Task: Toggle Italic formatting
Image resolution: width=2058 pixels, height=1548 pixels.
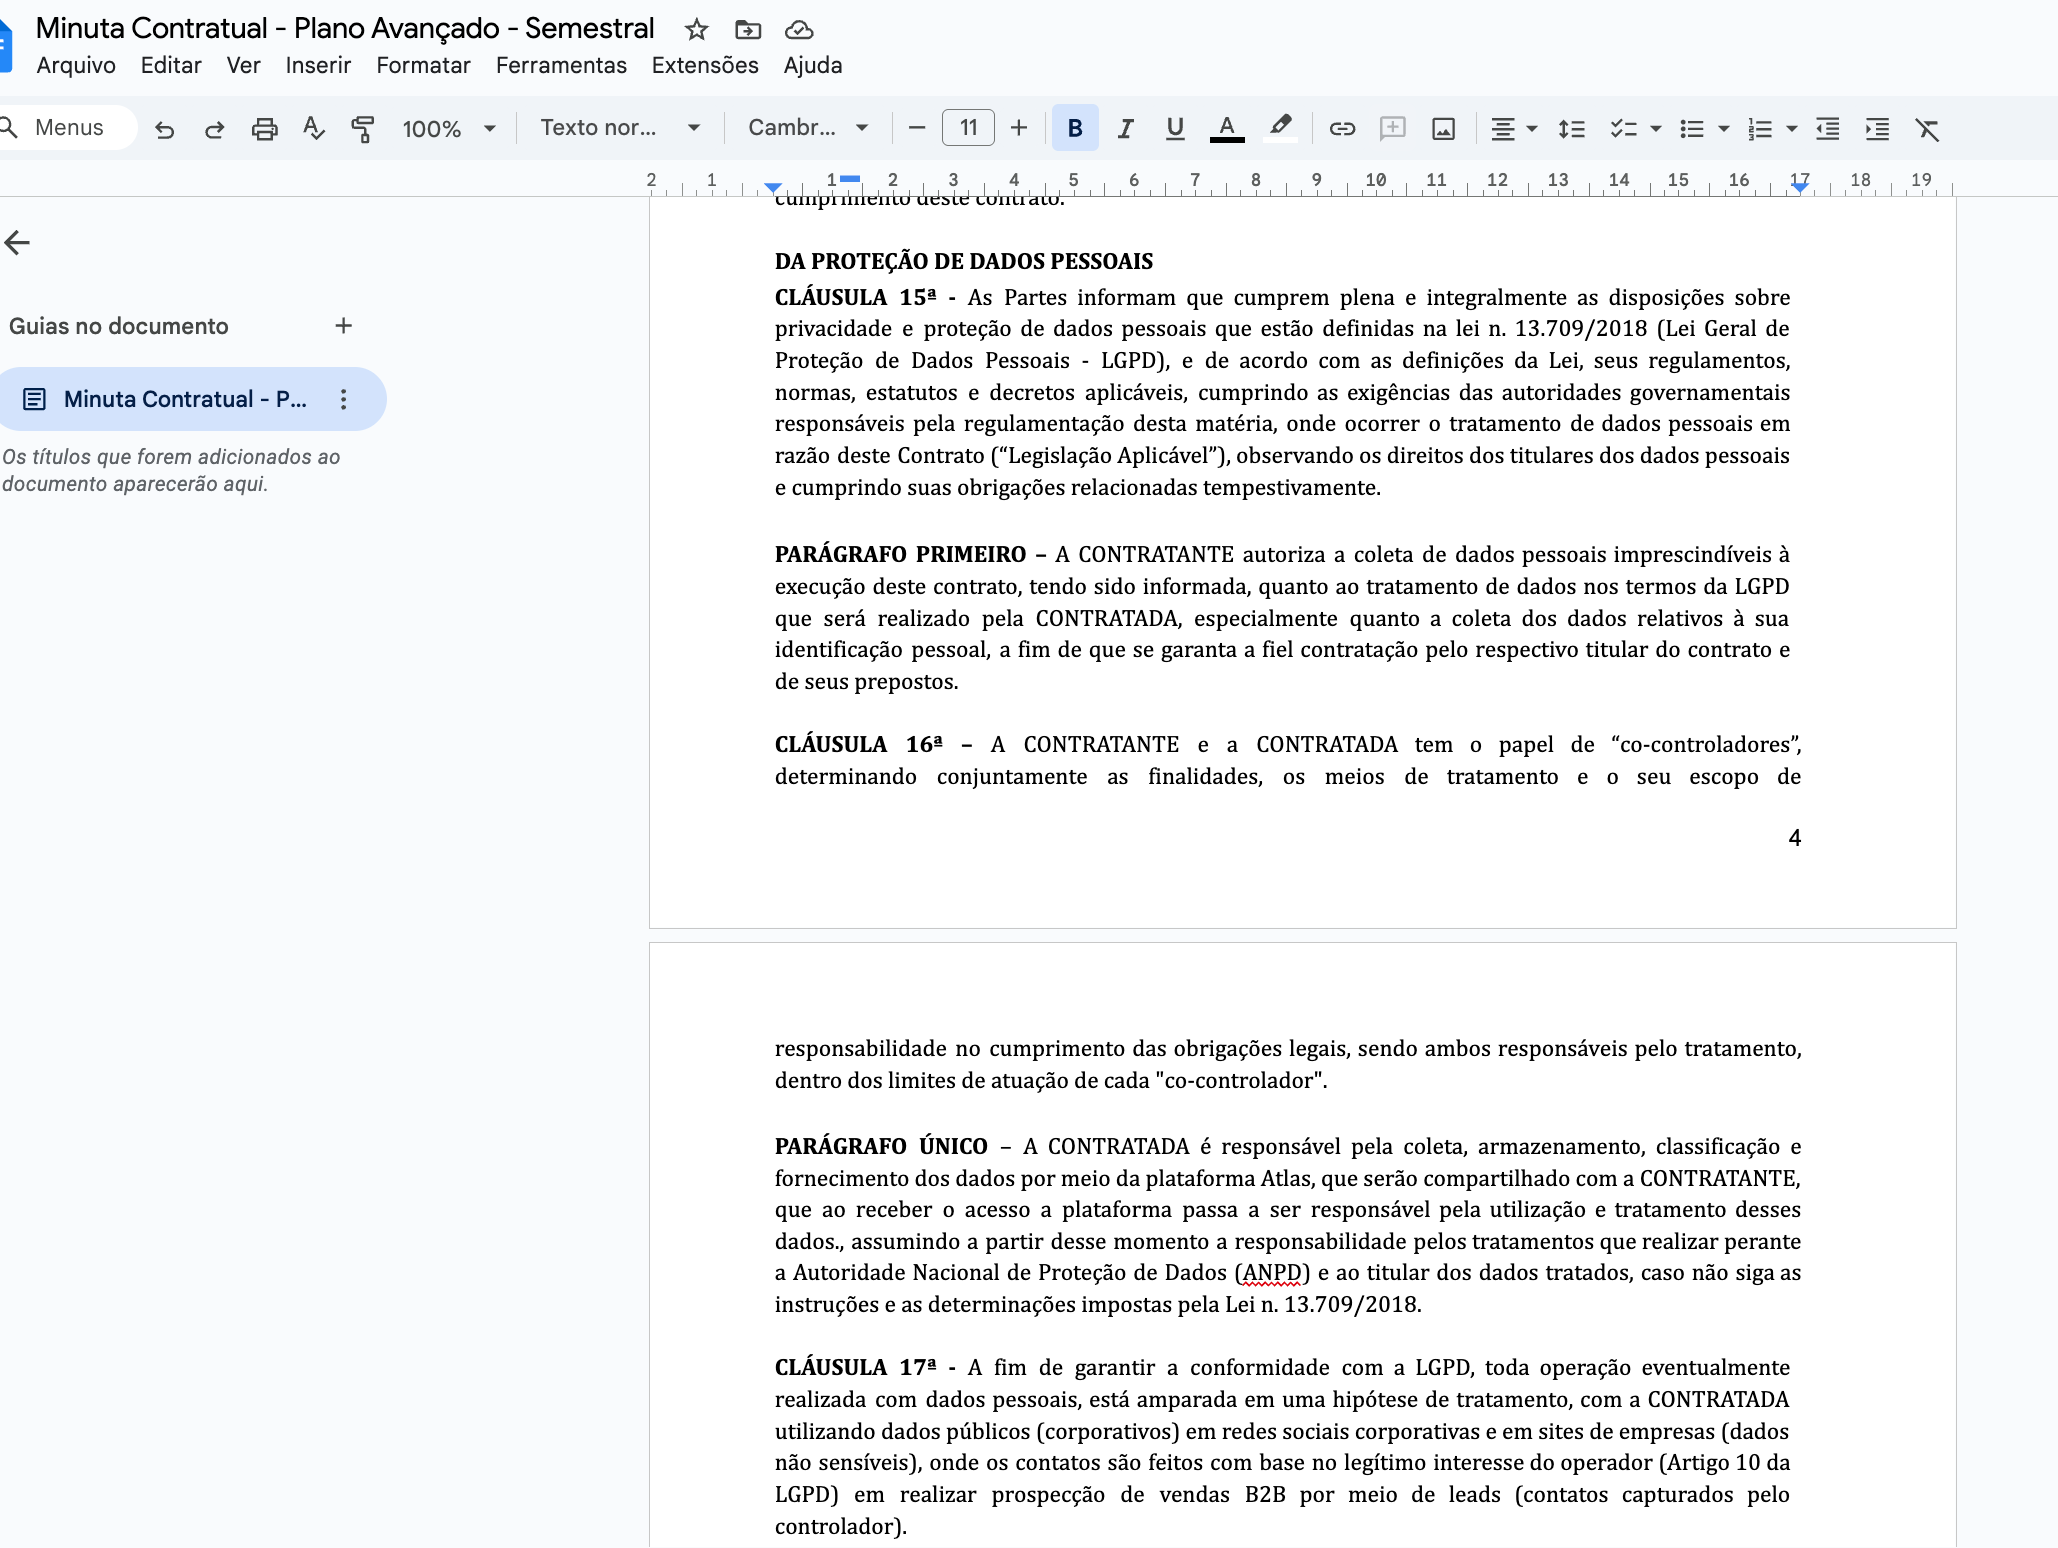Action: point(1125,129)
